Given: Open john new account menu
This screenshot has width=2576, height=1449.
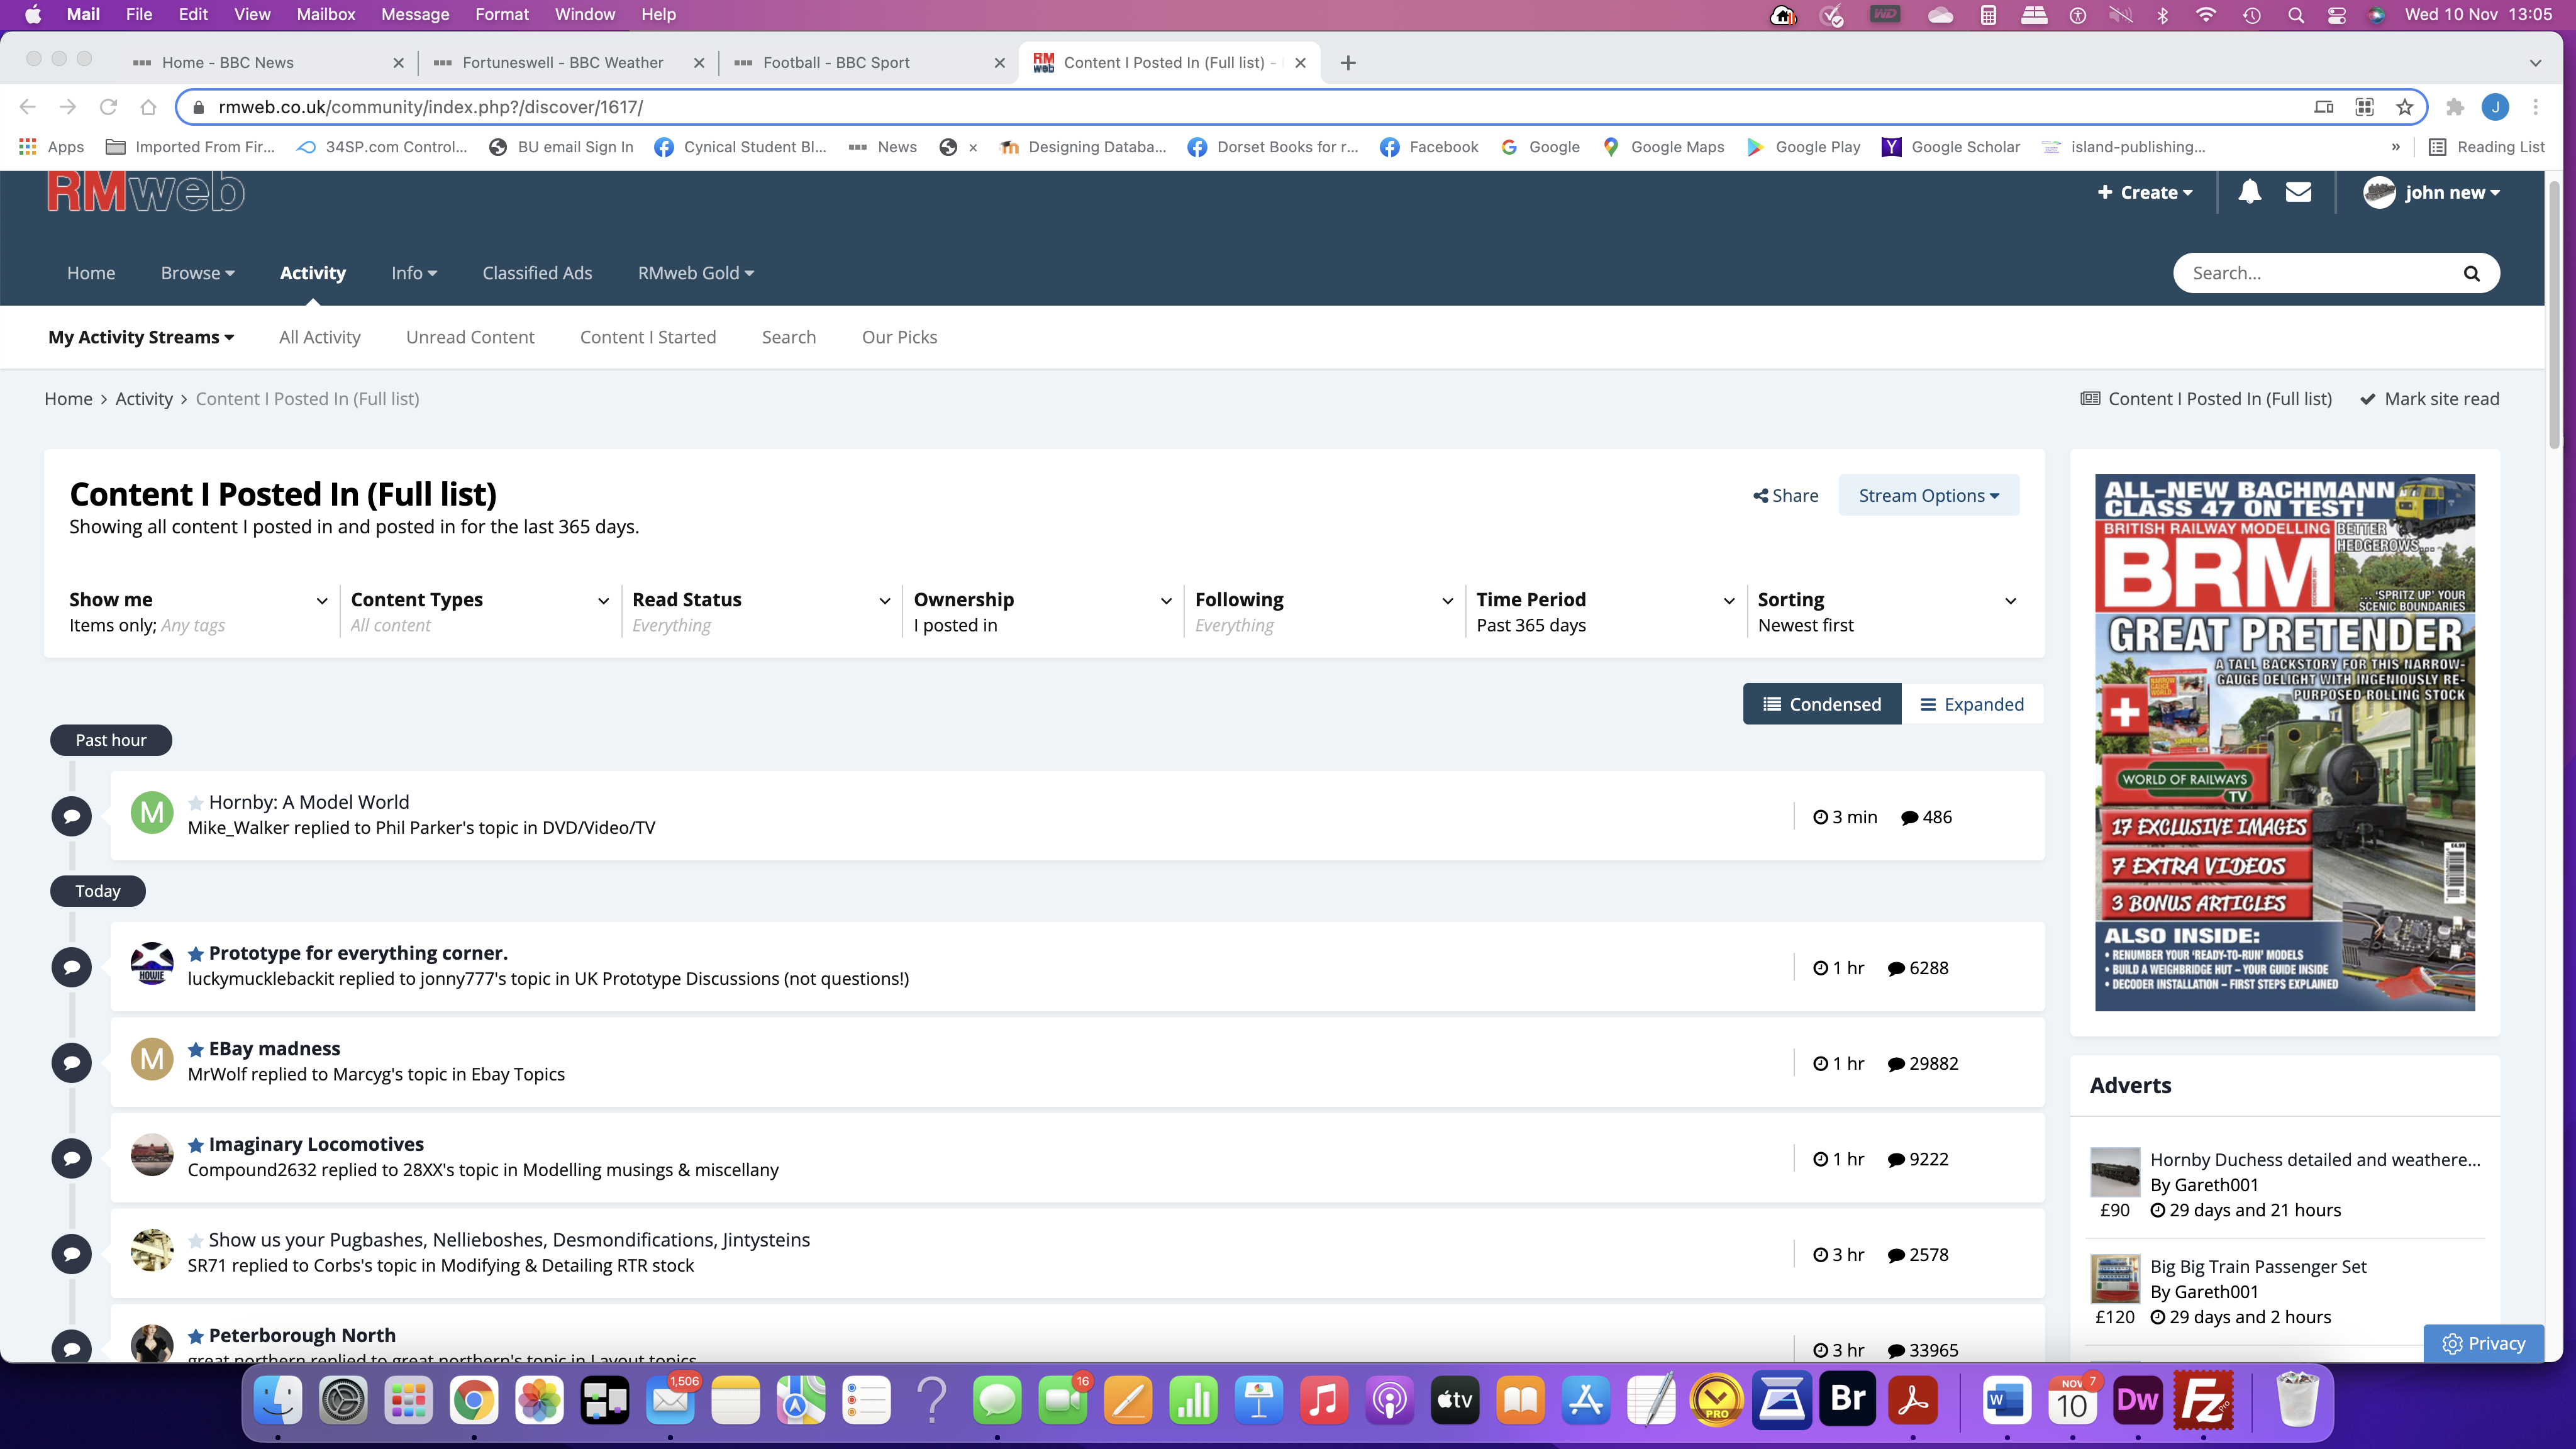Looking at the screenshot, I should coord(2431,192).
